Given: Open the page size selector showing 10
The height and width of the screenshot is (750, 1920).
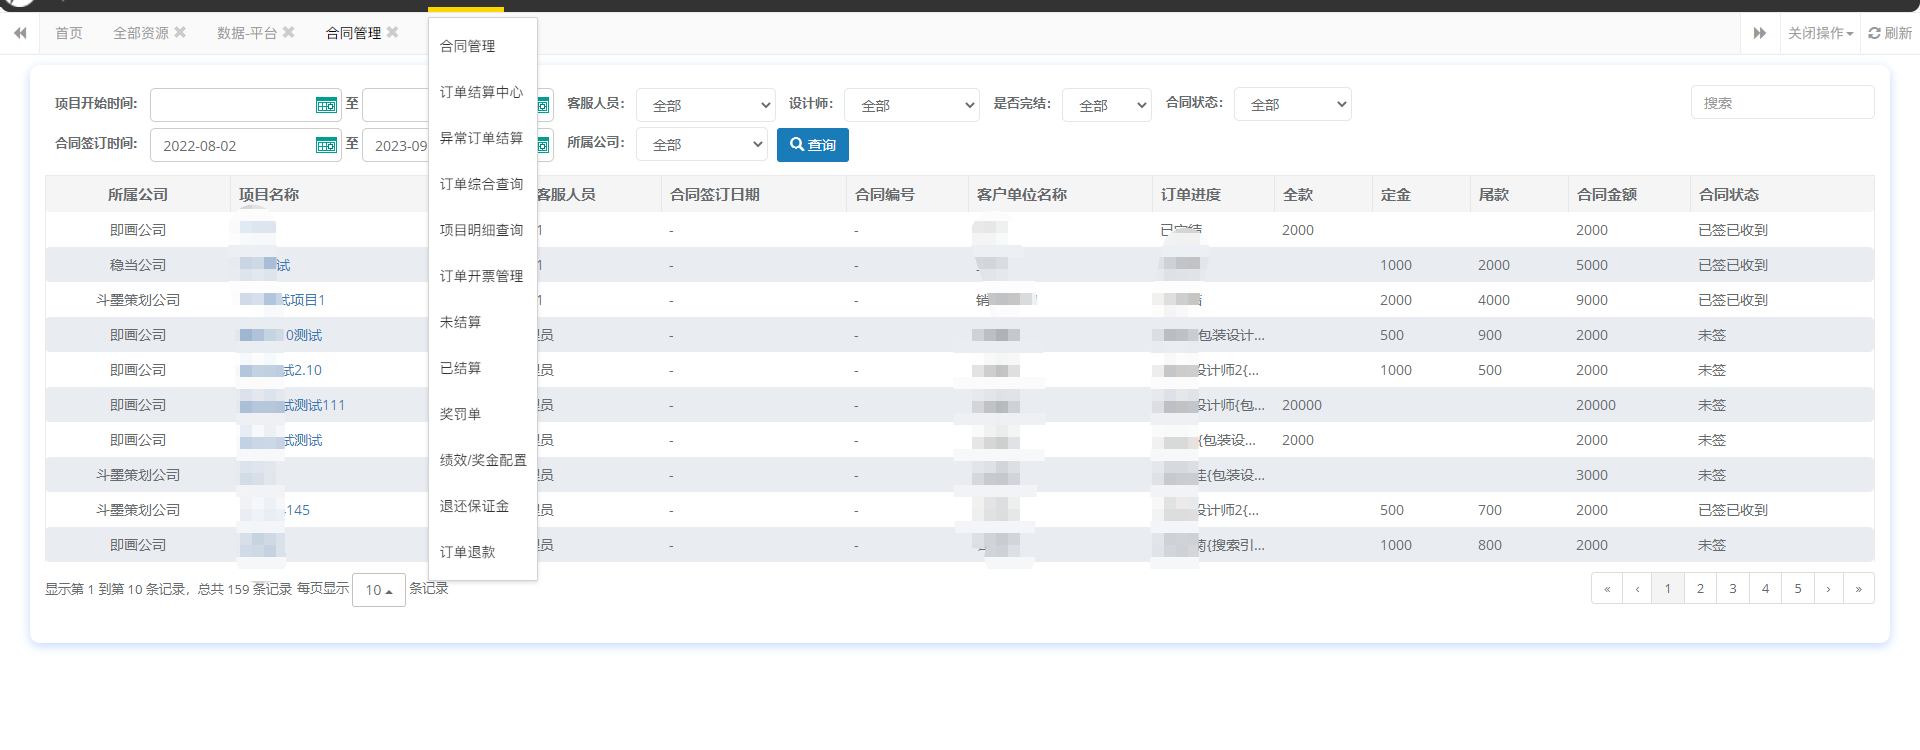Looking at the screenshot, I should coord(378,590).
